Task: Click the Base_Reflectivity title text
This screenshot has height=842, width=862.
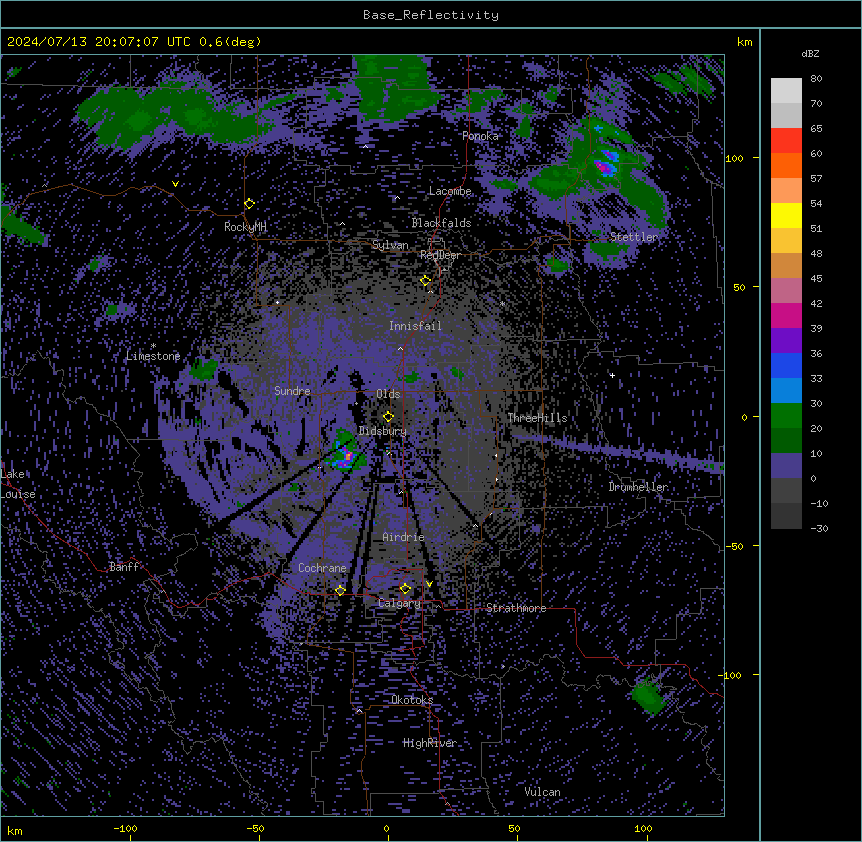Action: click(431, 15)
